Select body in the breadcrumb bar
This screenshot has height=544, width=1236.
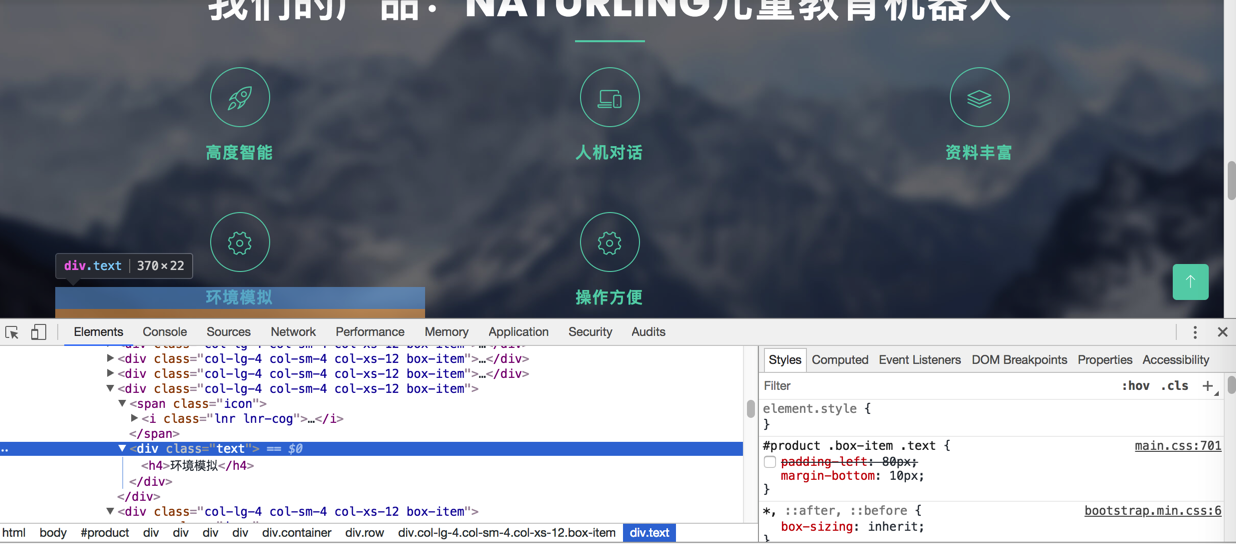coord(53,533)
